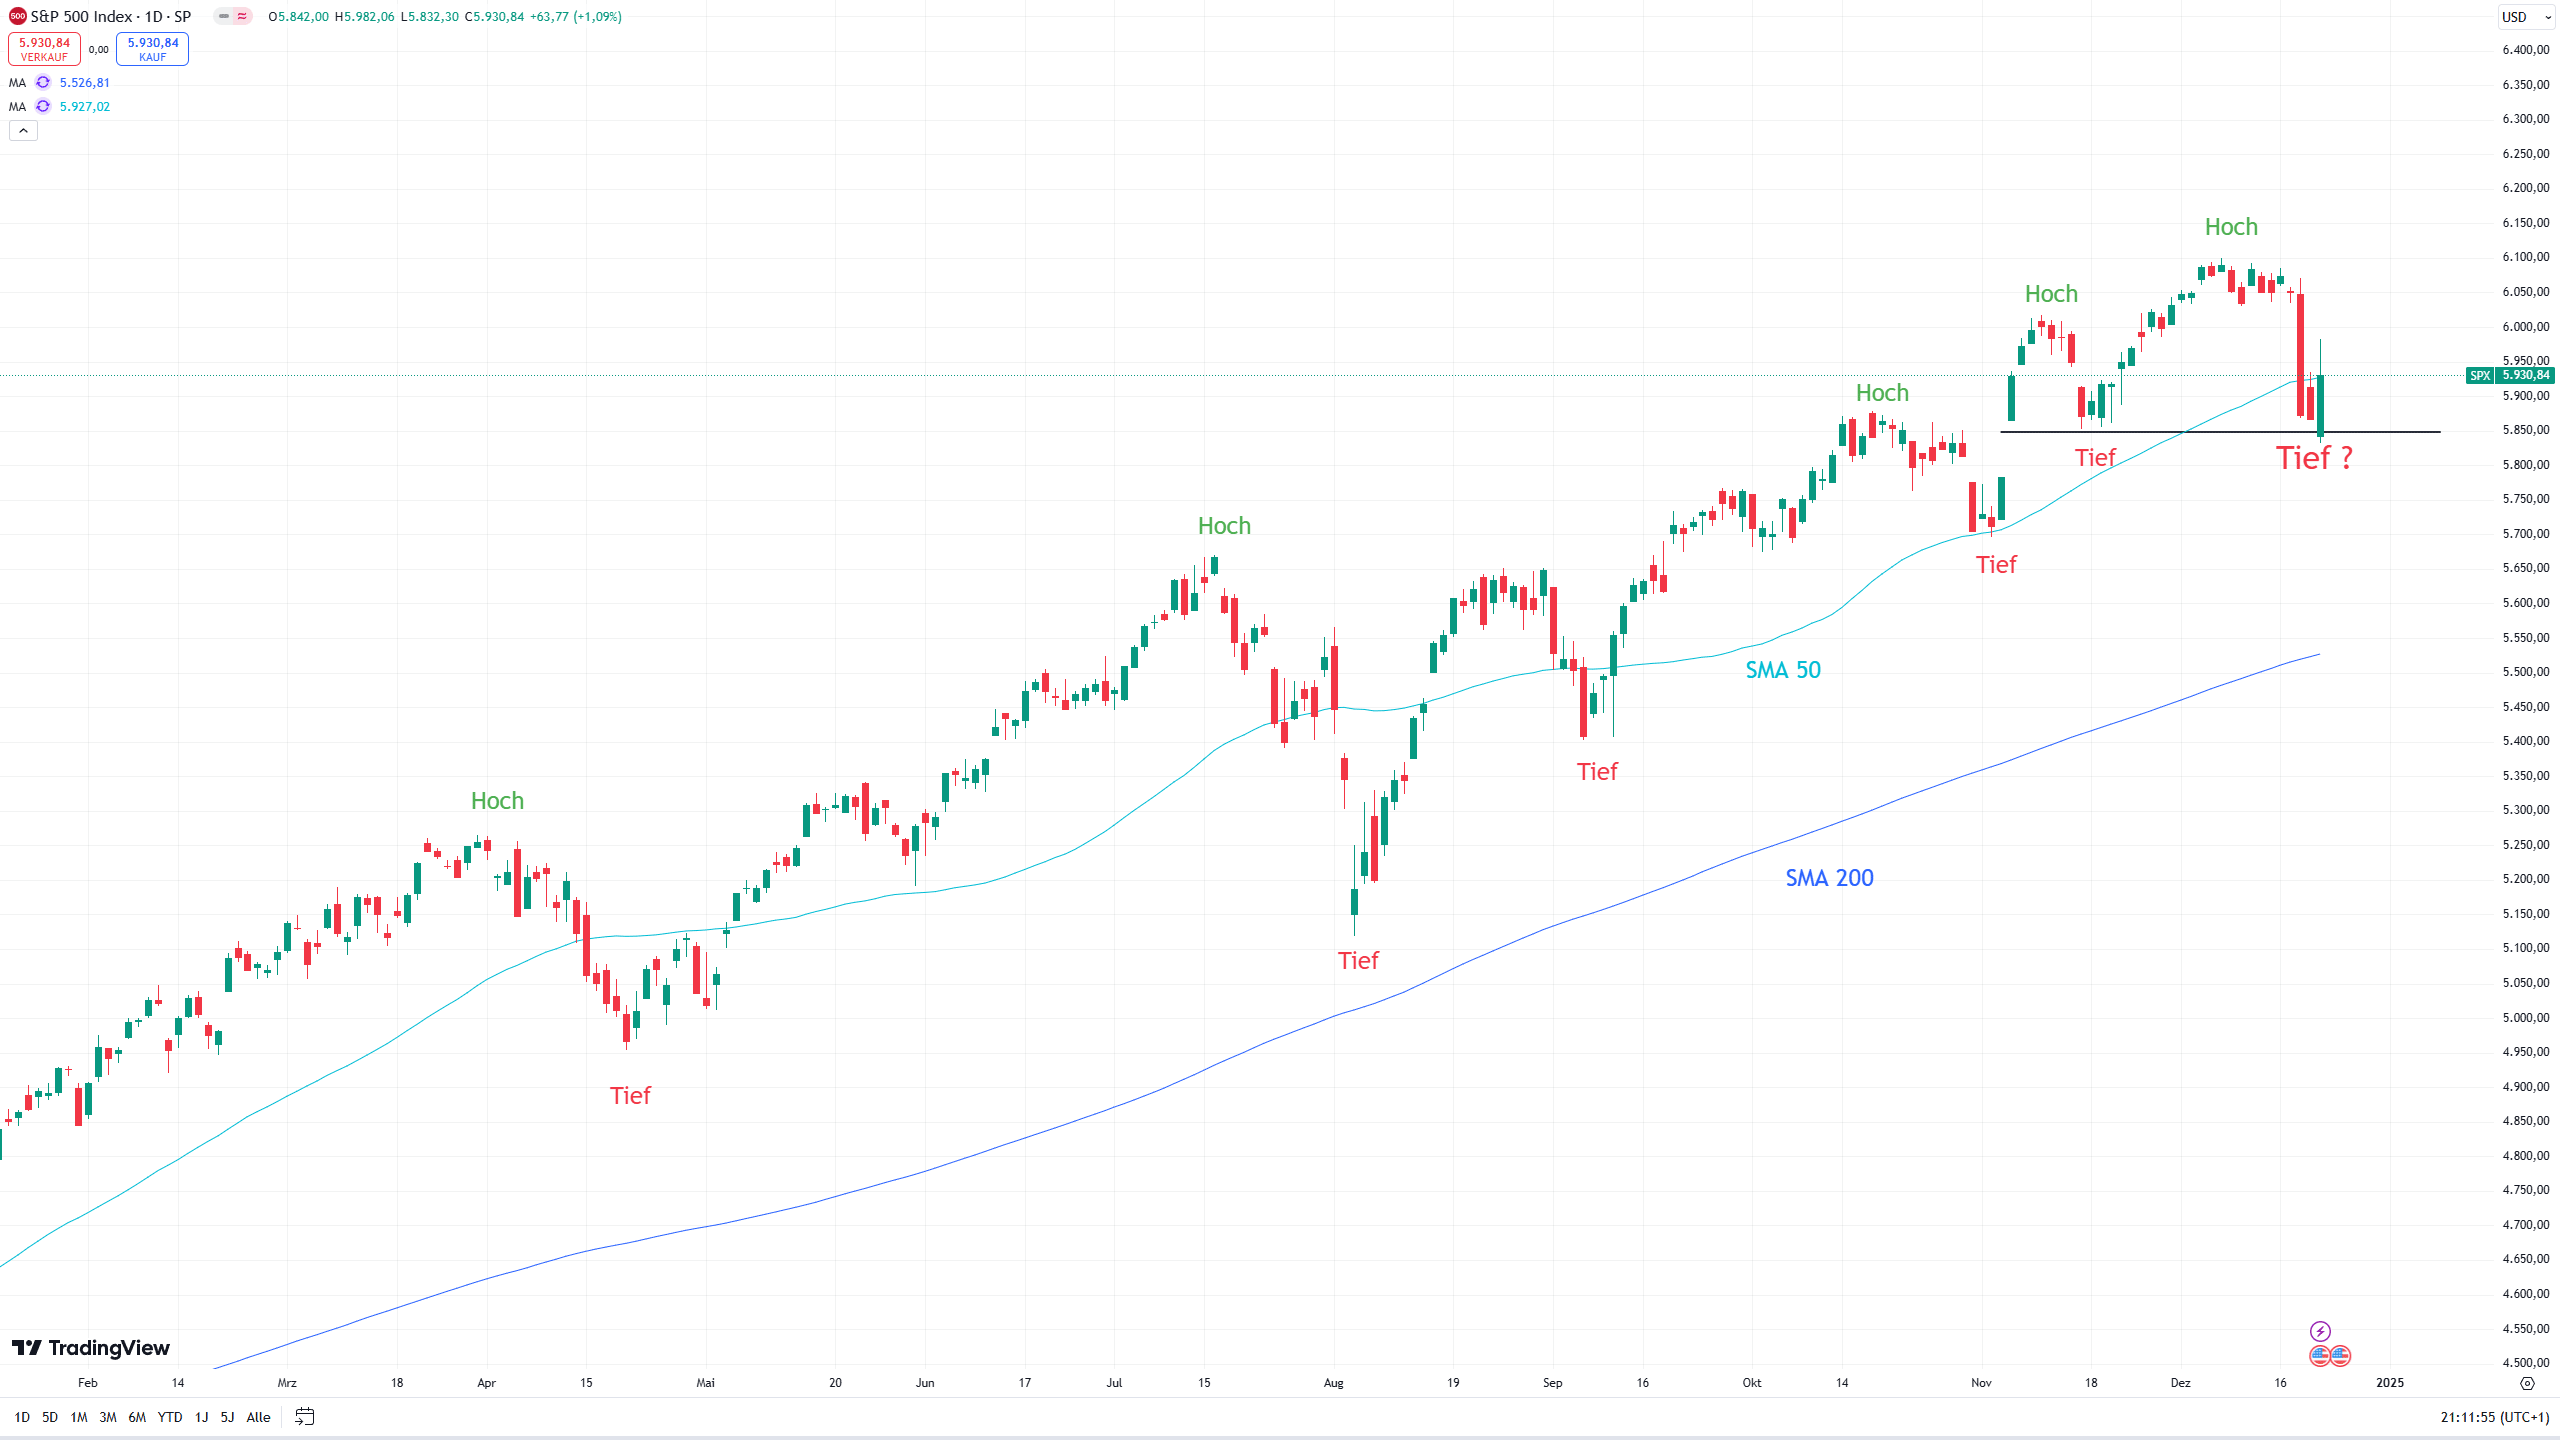The width and height of the screenshot is (2560, 1440).
Task: Select 'Hoch' label above late-March peak
Action: point(497,801)
